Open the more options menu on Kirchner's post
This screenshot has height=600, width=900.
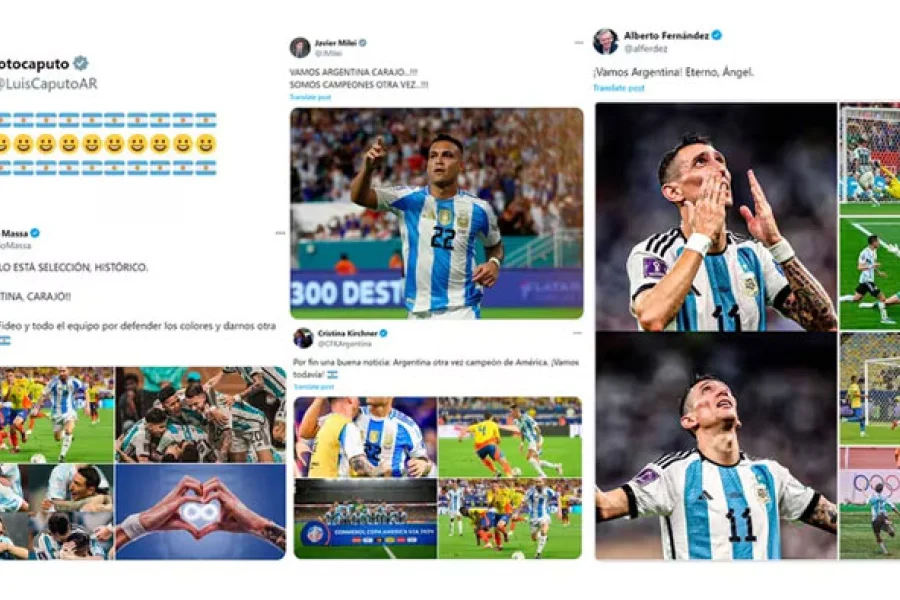tap(577, 333)
